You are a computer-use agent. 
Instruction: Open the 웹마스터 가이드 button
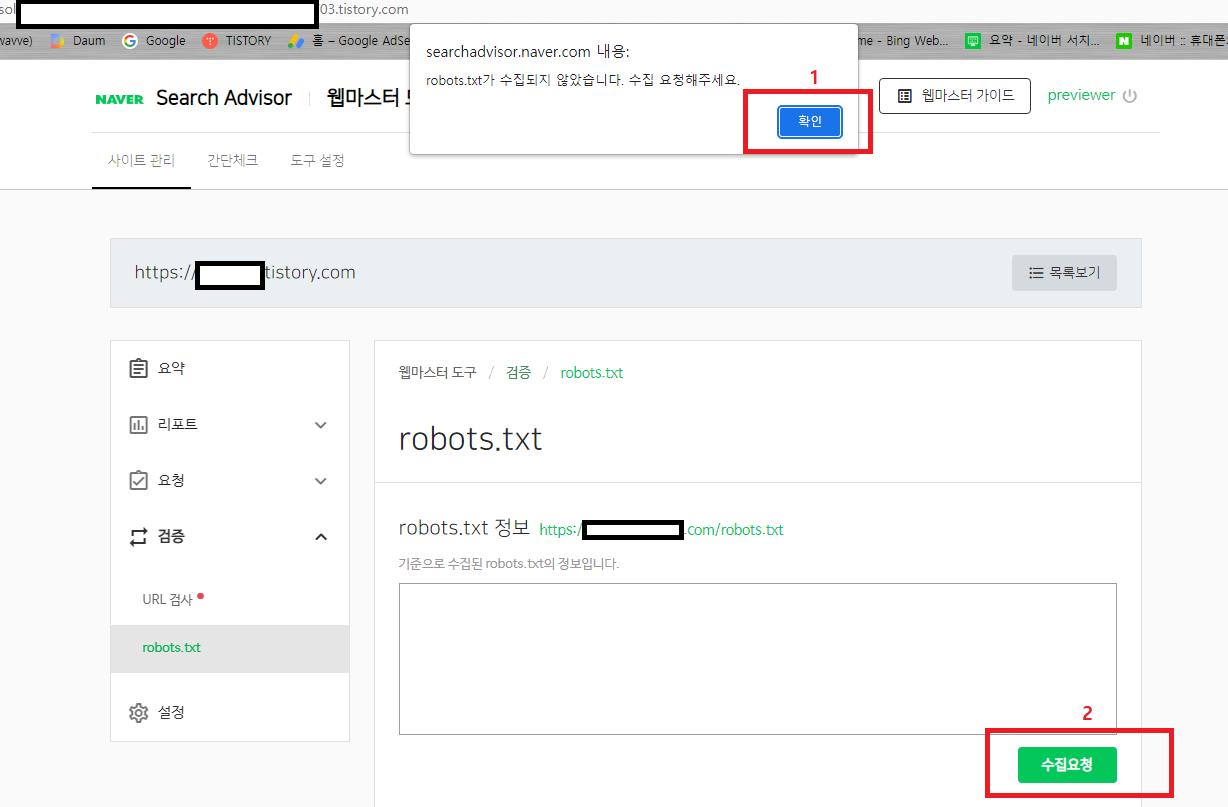(955, 96)
